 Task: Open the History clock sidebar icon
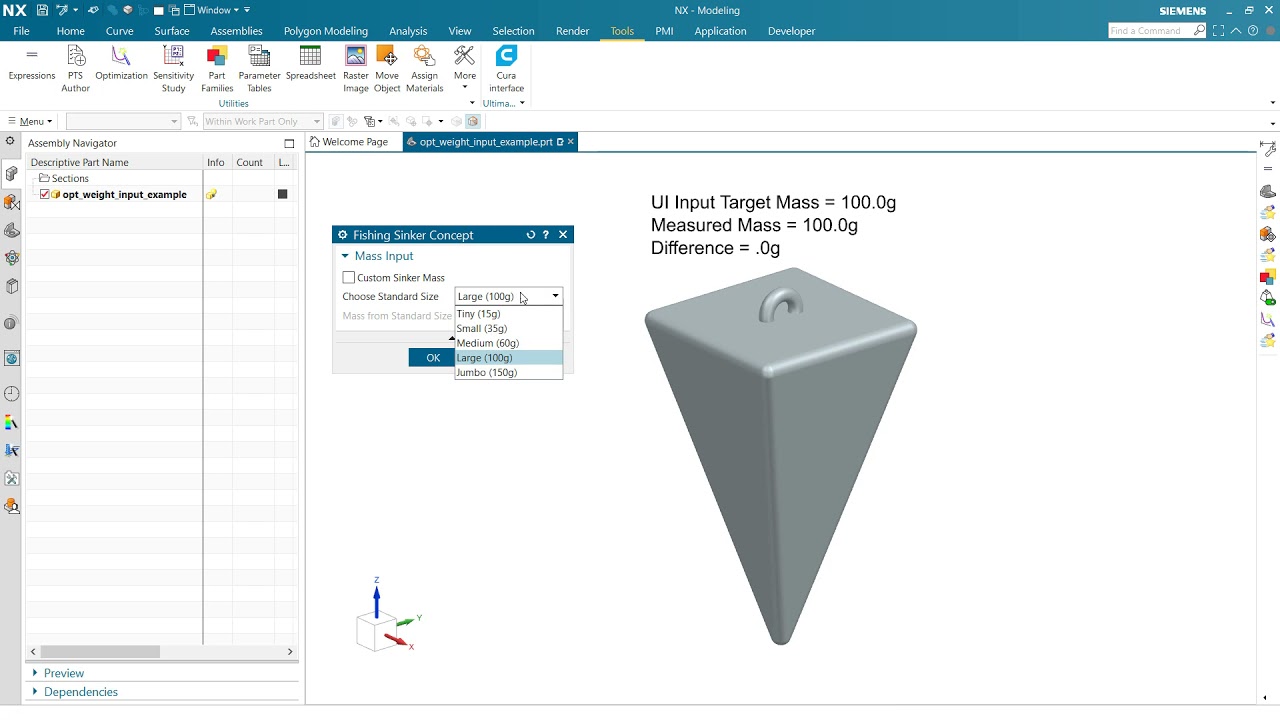(x=12, y=394)
